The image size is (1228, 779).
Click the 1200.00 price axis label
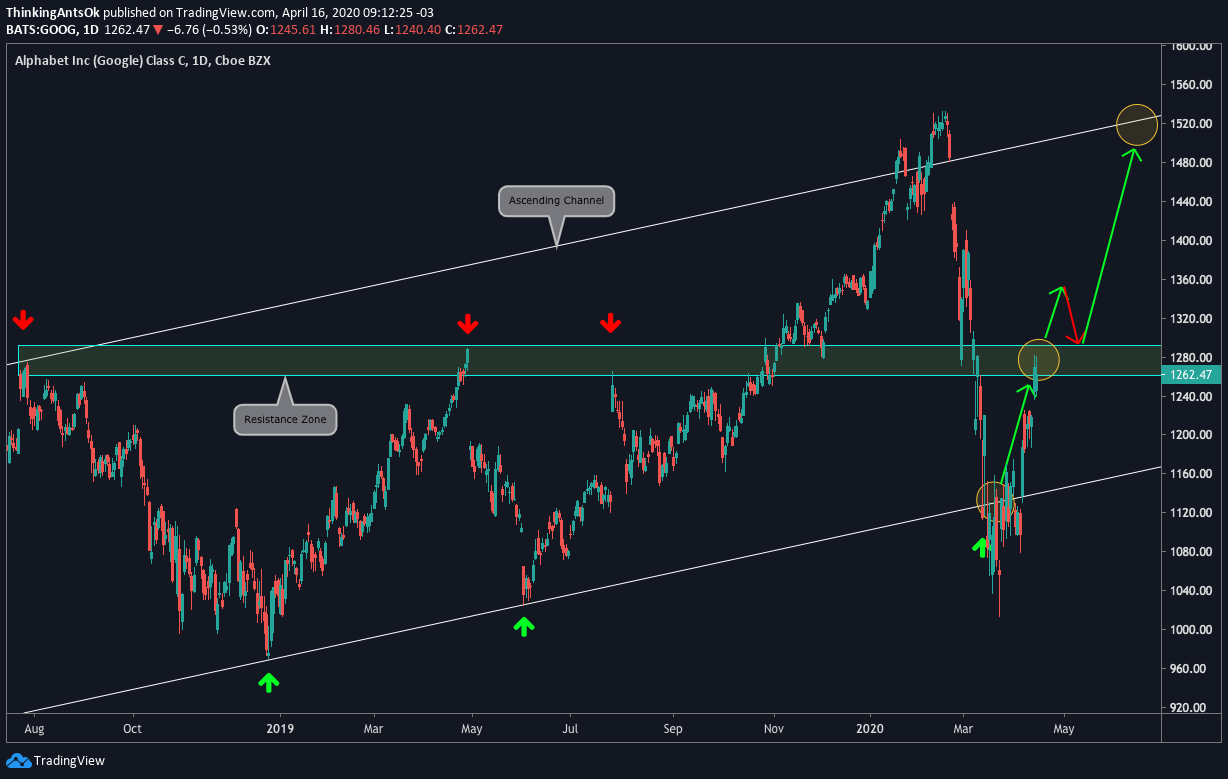[1191, 435]
